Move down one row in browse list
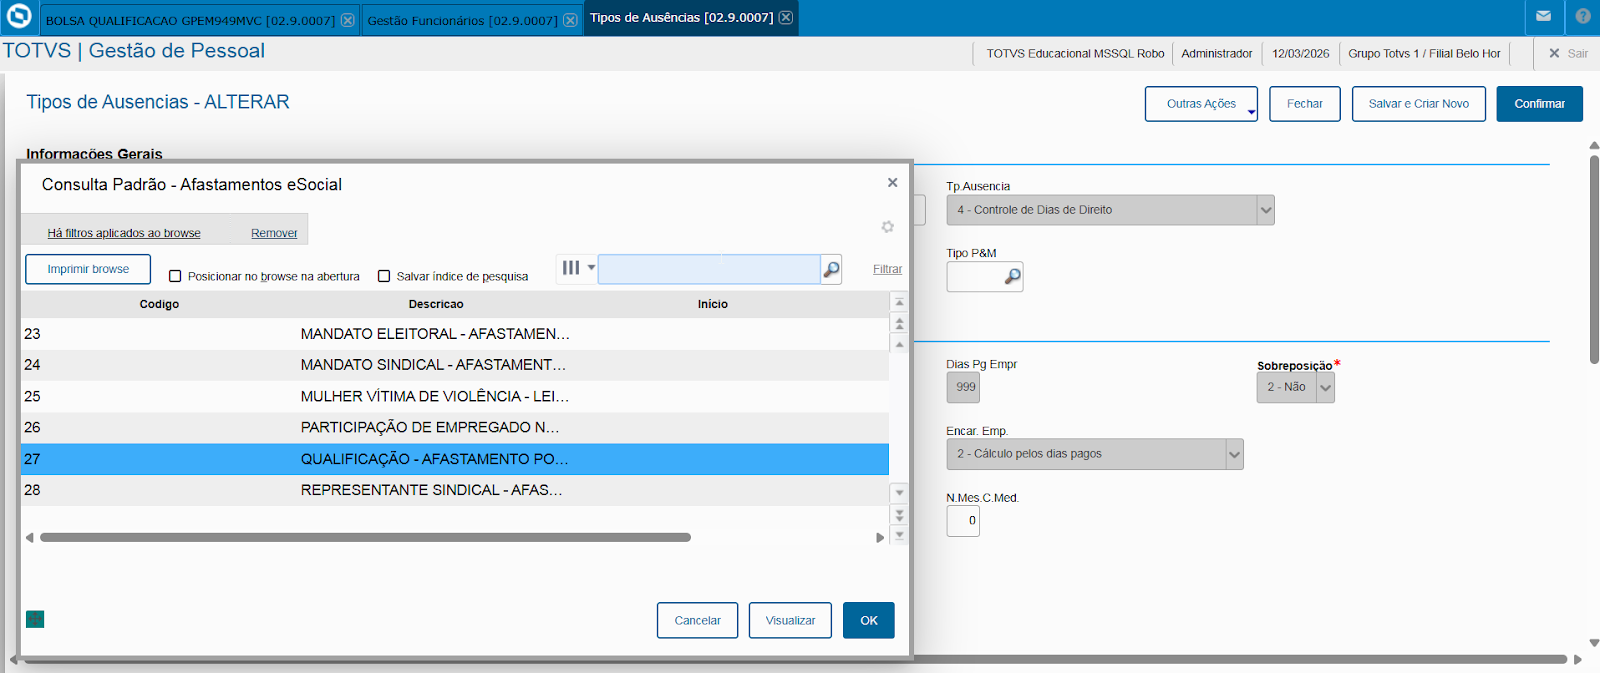This screenshot has width=1600, height=673. [899, 492]
